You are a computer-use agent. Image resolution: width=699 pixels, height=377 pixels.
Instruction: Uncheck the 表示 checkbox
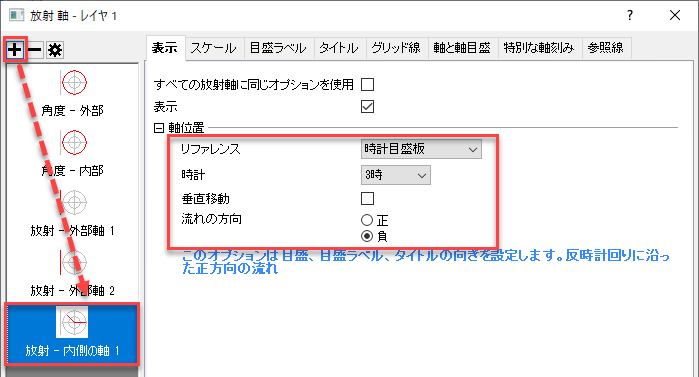tap(367, 107)
